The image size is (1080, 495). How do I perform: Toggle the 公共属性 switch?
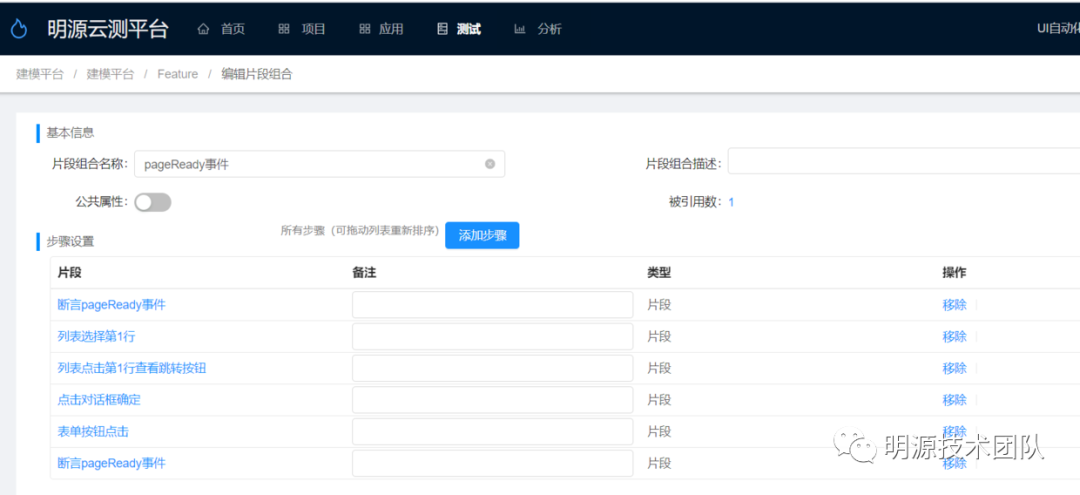click(153, 202)
